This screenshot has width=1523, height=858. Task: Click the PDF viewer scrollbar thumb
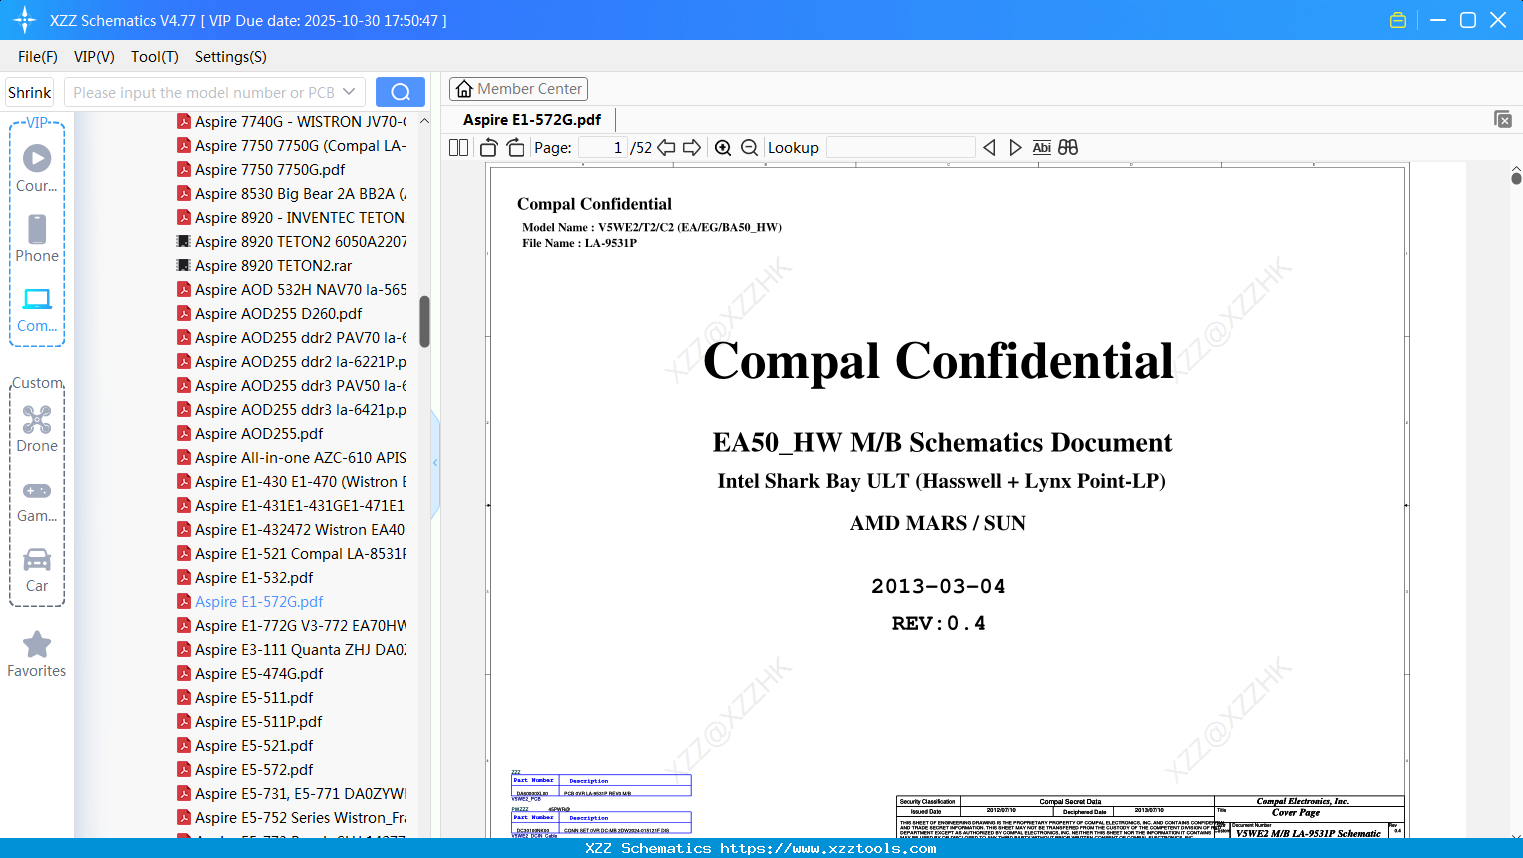pos(1516,177)
